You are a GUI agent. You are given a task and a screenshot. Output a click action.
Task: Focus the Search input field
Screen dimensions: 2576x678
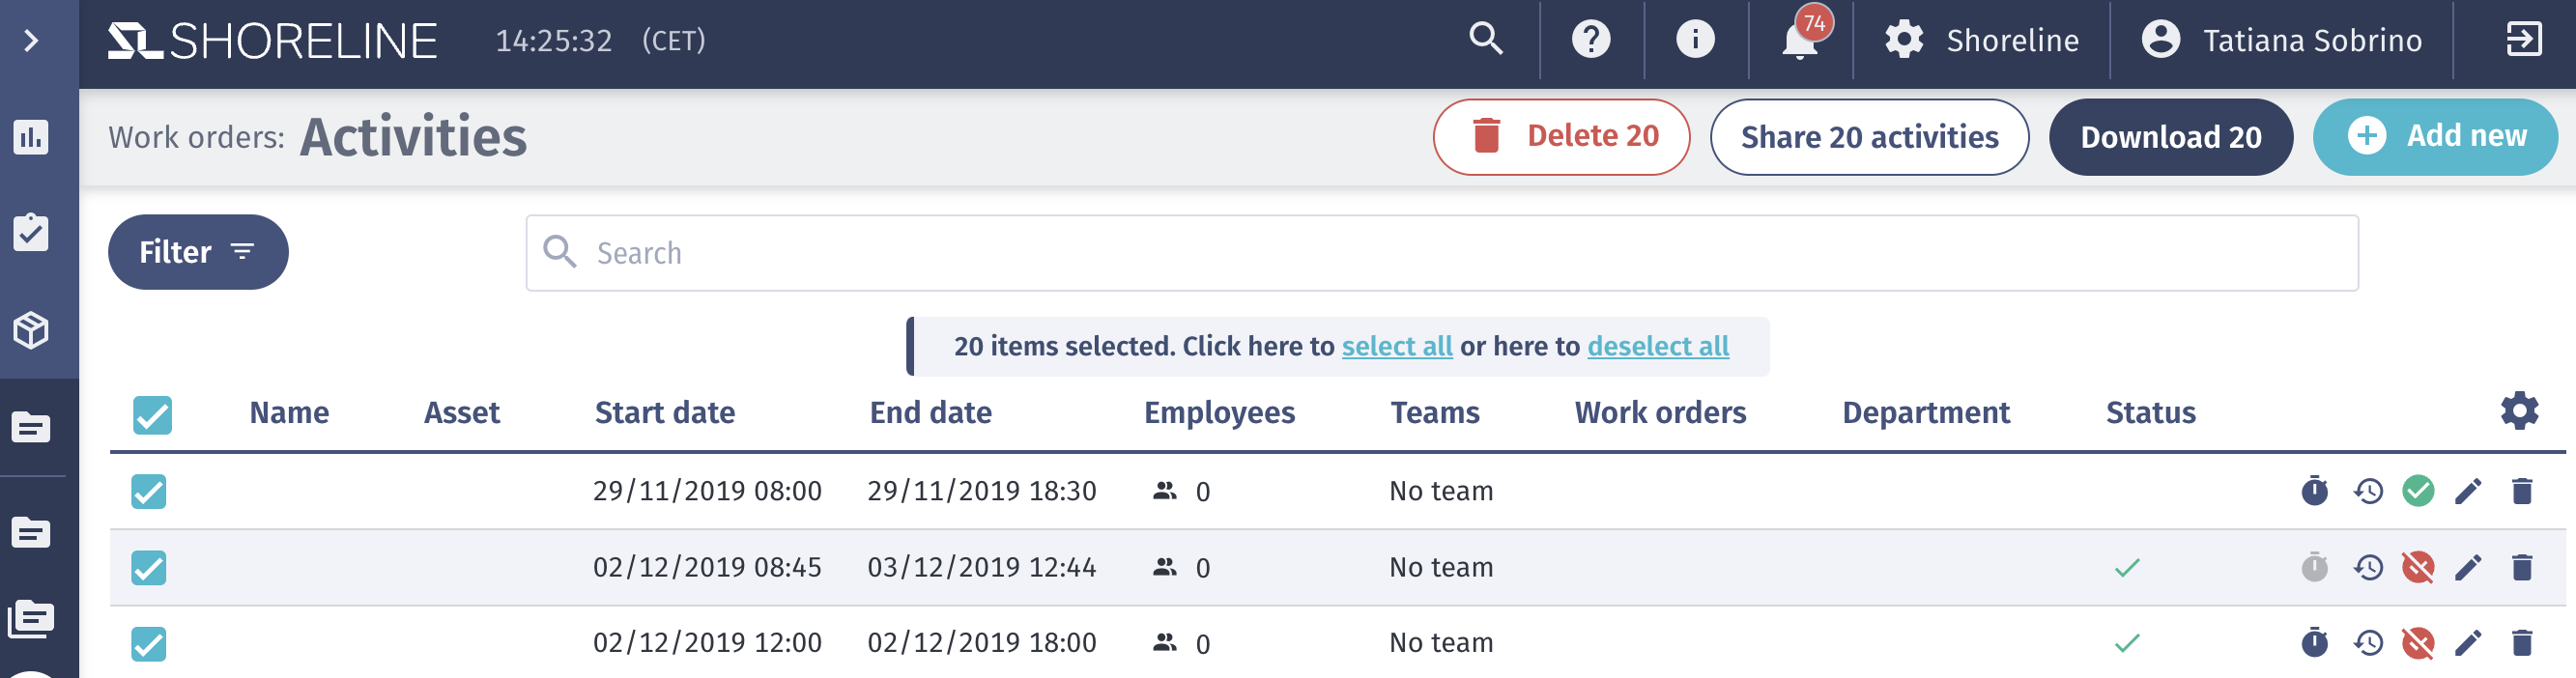[x=1442, y=253]
